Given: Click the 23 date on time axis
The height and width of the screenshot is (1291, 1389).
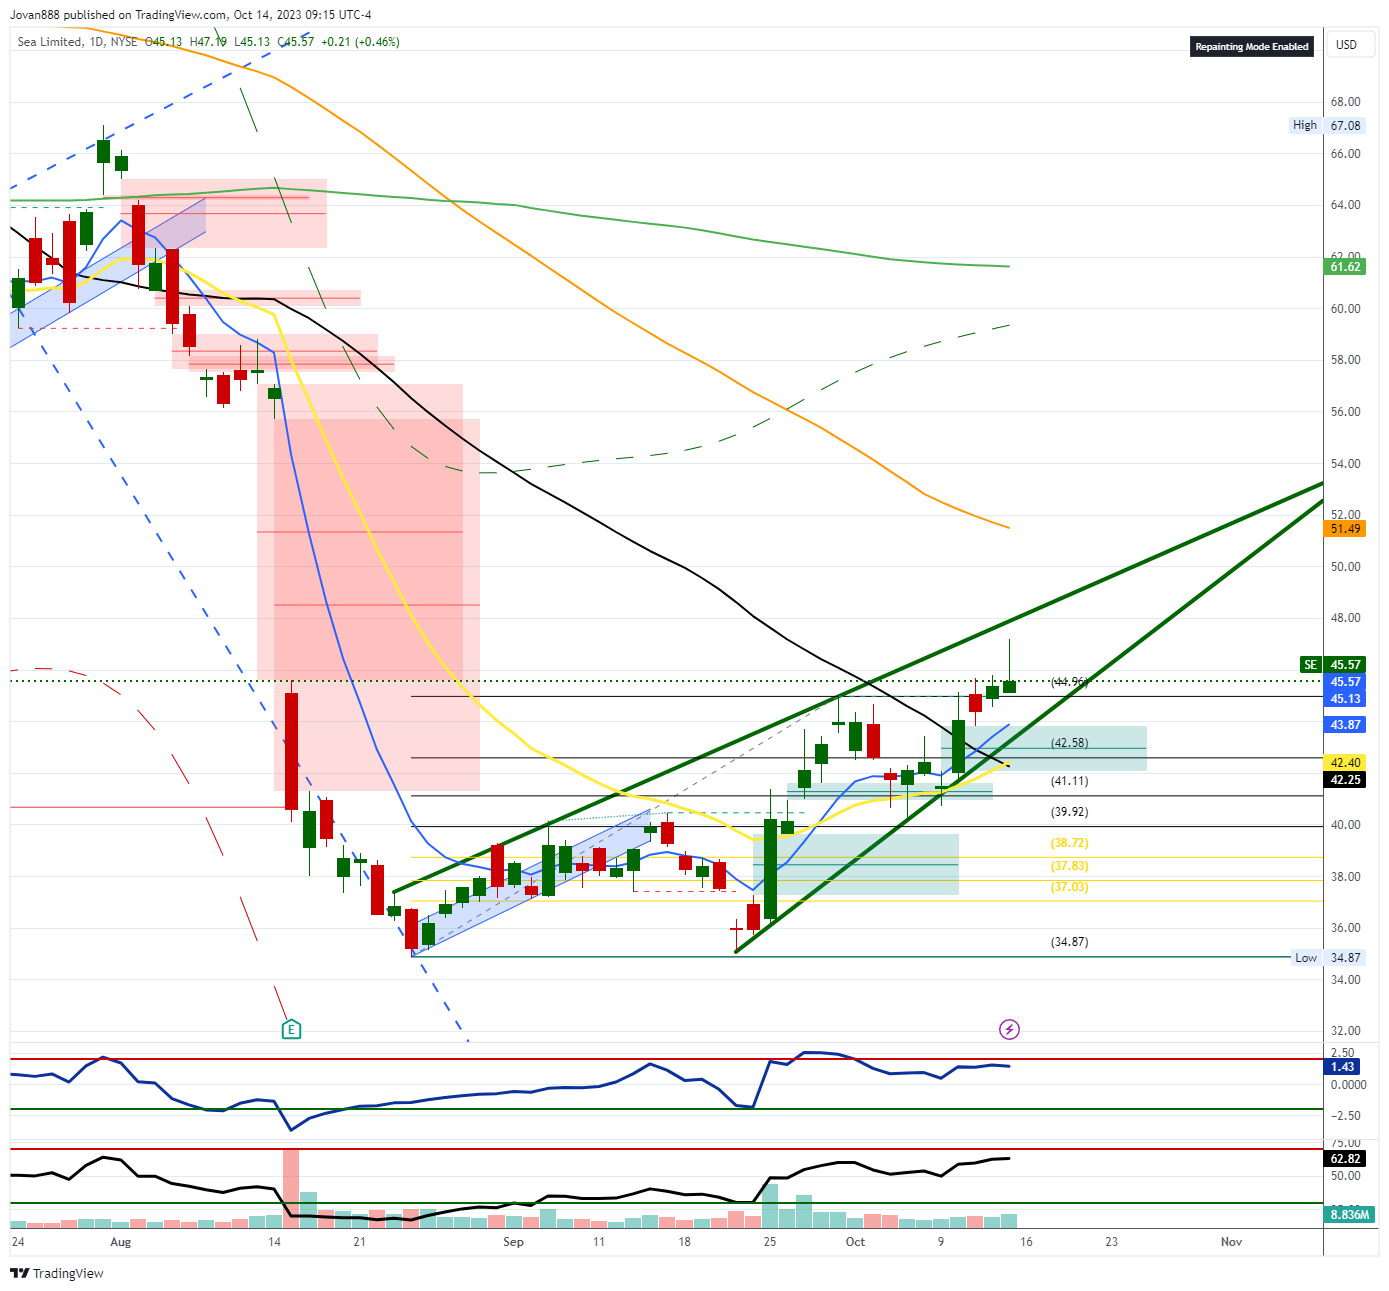Looking at the screenshot, I should coord(1112,1242).
